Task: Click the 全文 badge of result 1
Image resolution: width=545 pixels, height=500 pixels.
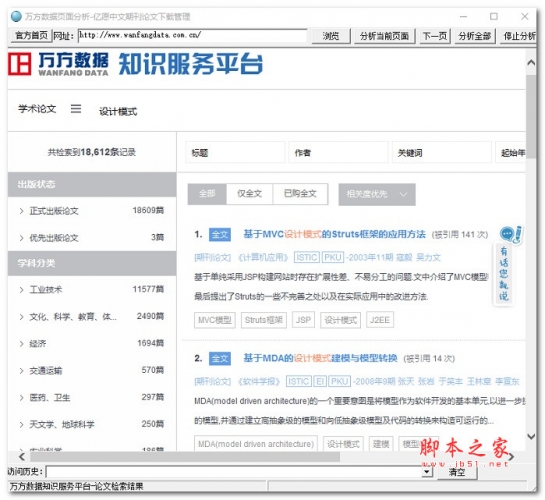Action: coord(220,235)
